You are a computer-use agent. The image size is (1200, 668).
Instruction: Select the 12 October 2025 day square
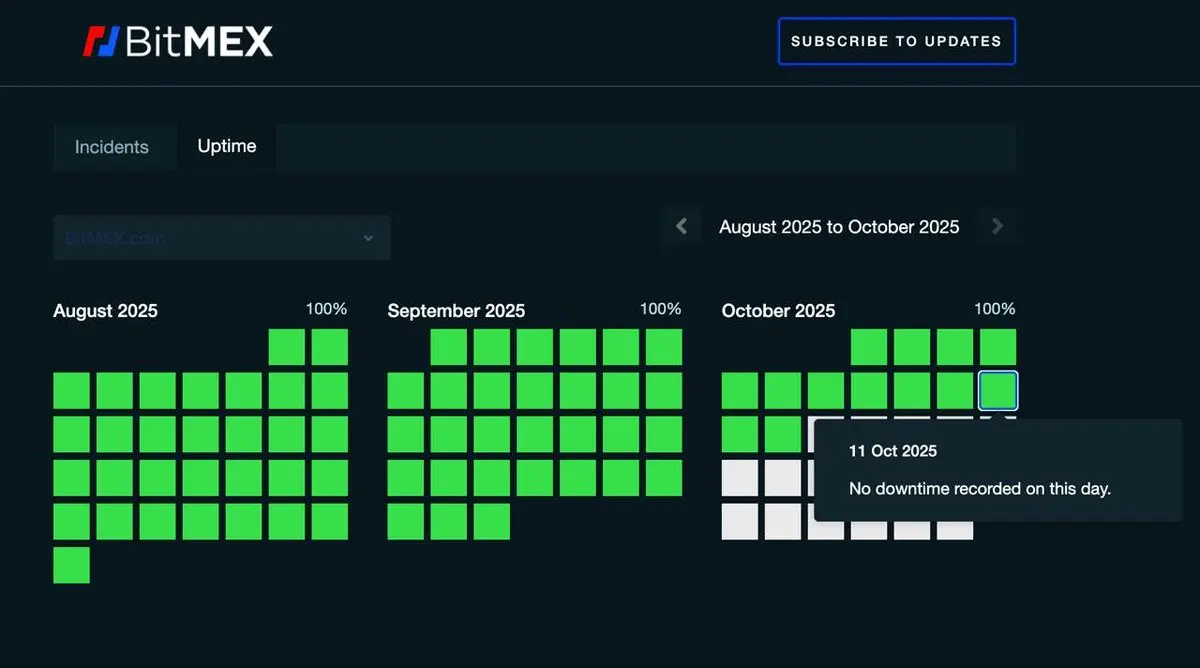[x=740, y=434]
